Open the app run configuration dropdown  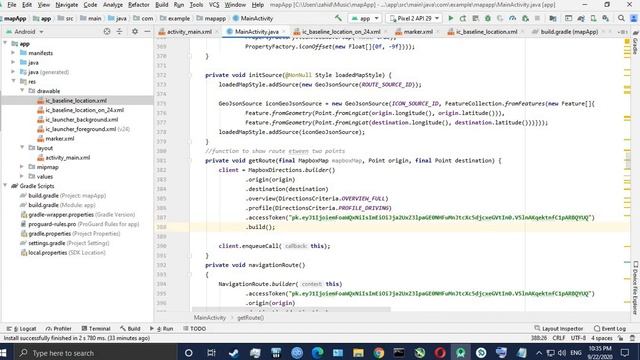coord(365,18)
